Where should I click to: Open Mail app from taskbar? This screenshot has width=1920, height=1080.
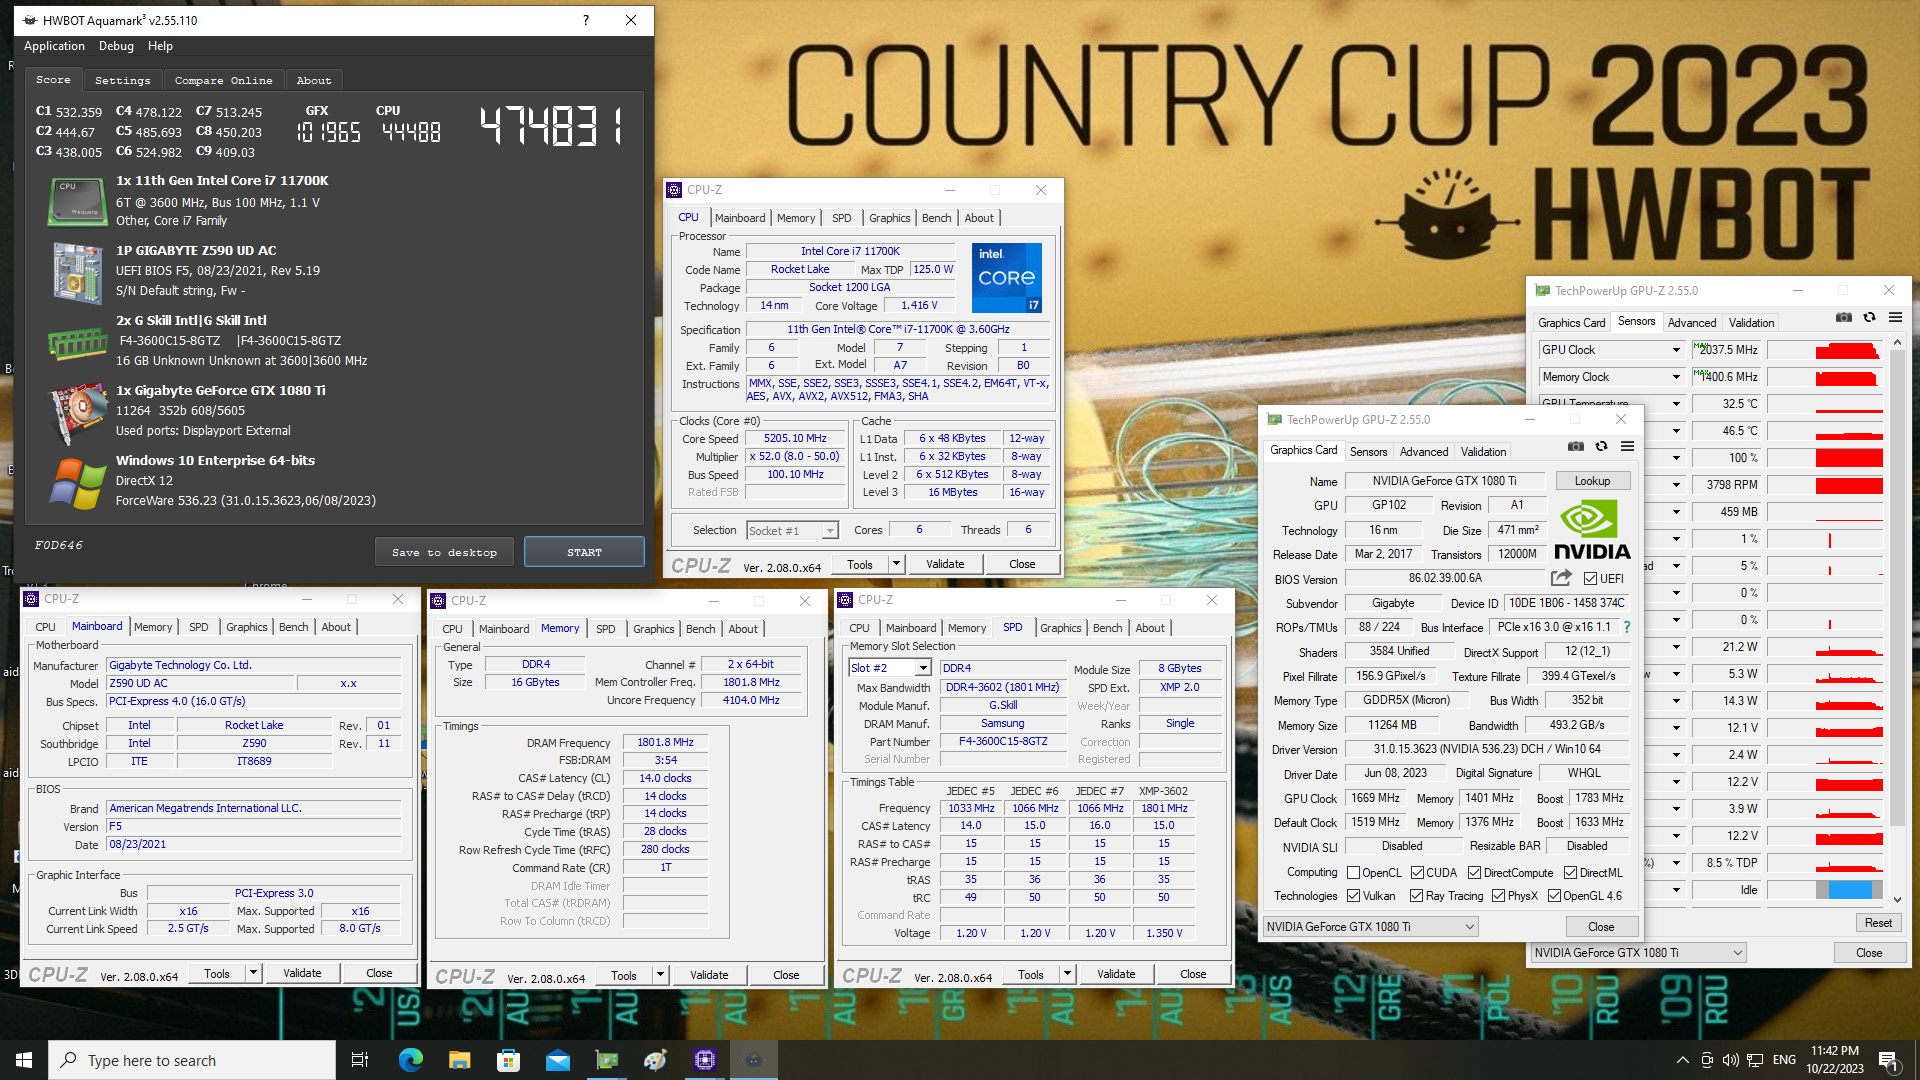coord(557,1060)
